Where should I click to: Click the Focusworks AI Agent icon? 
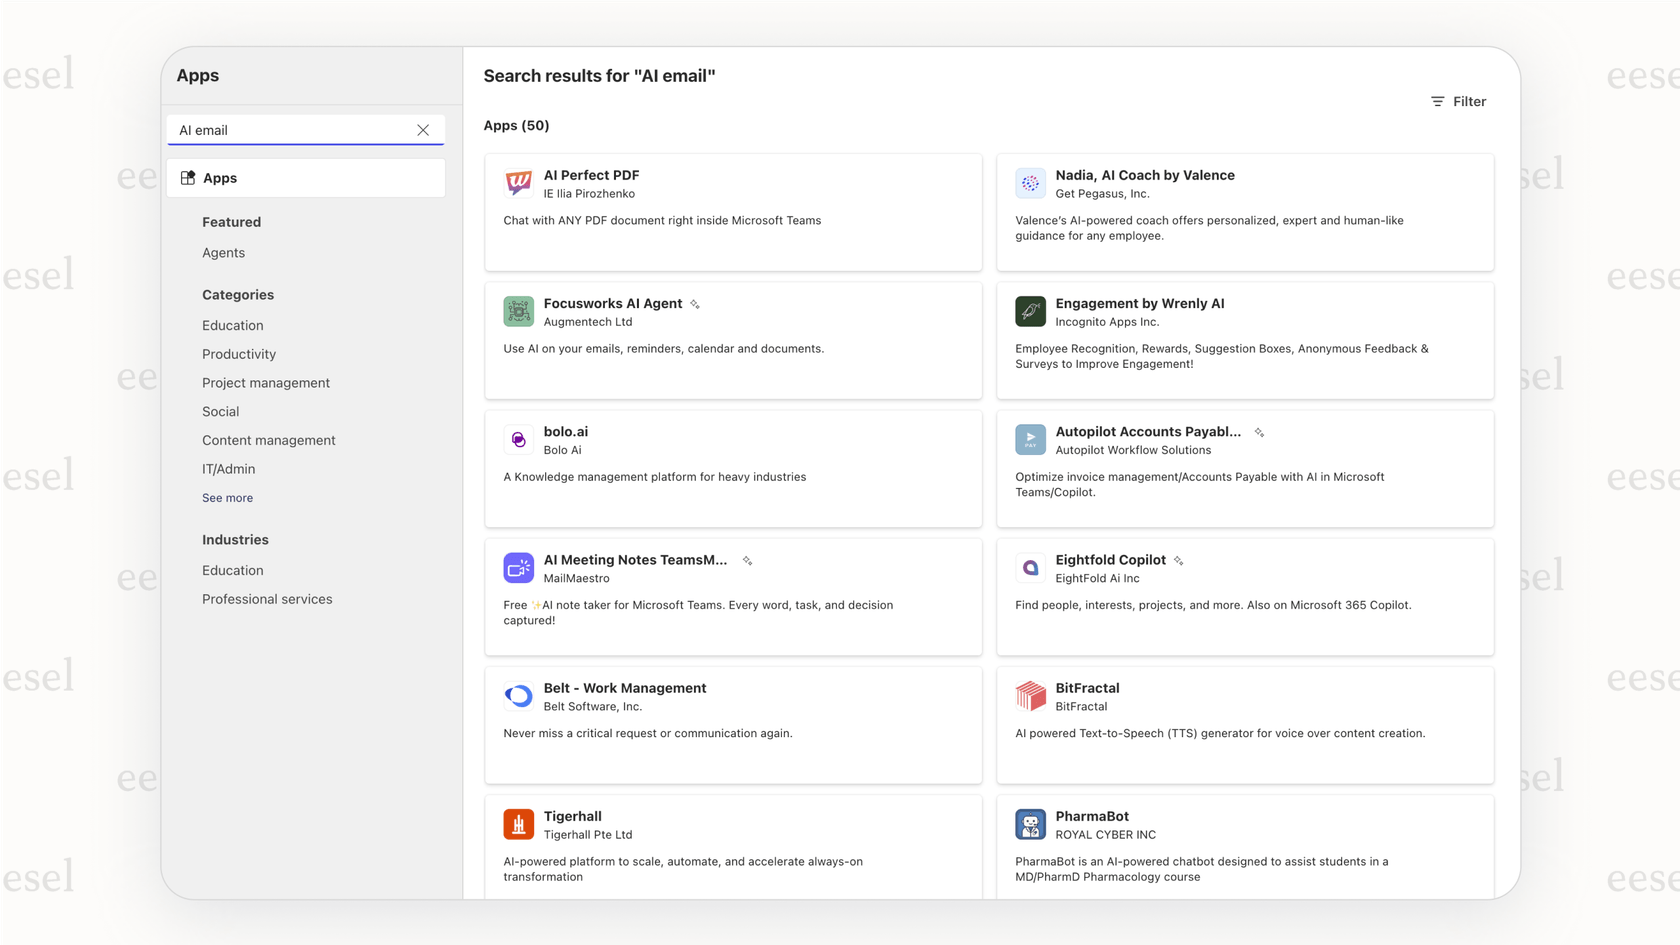coord(518,311)
